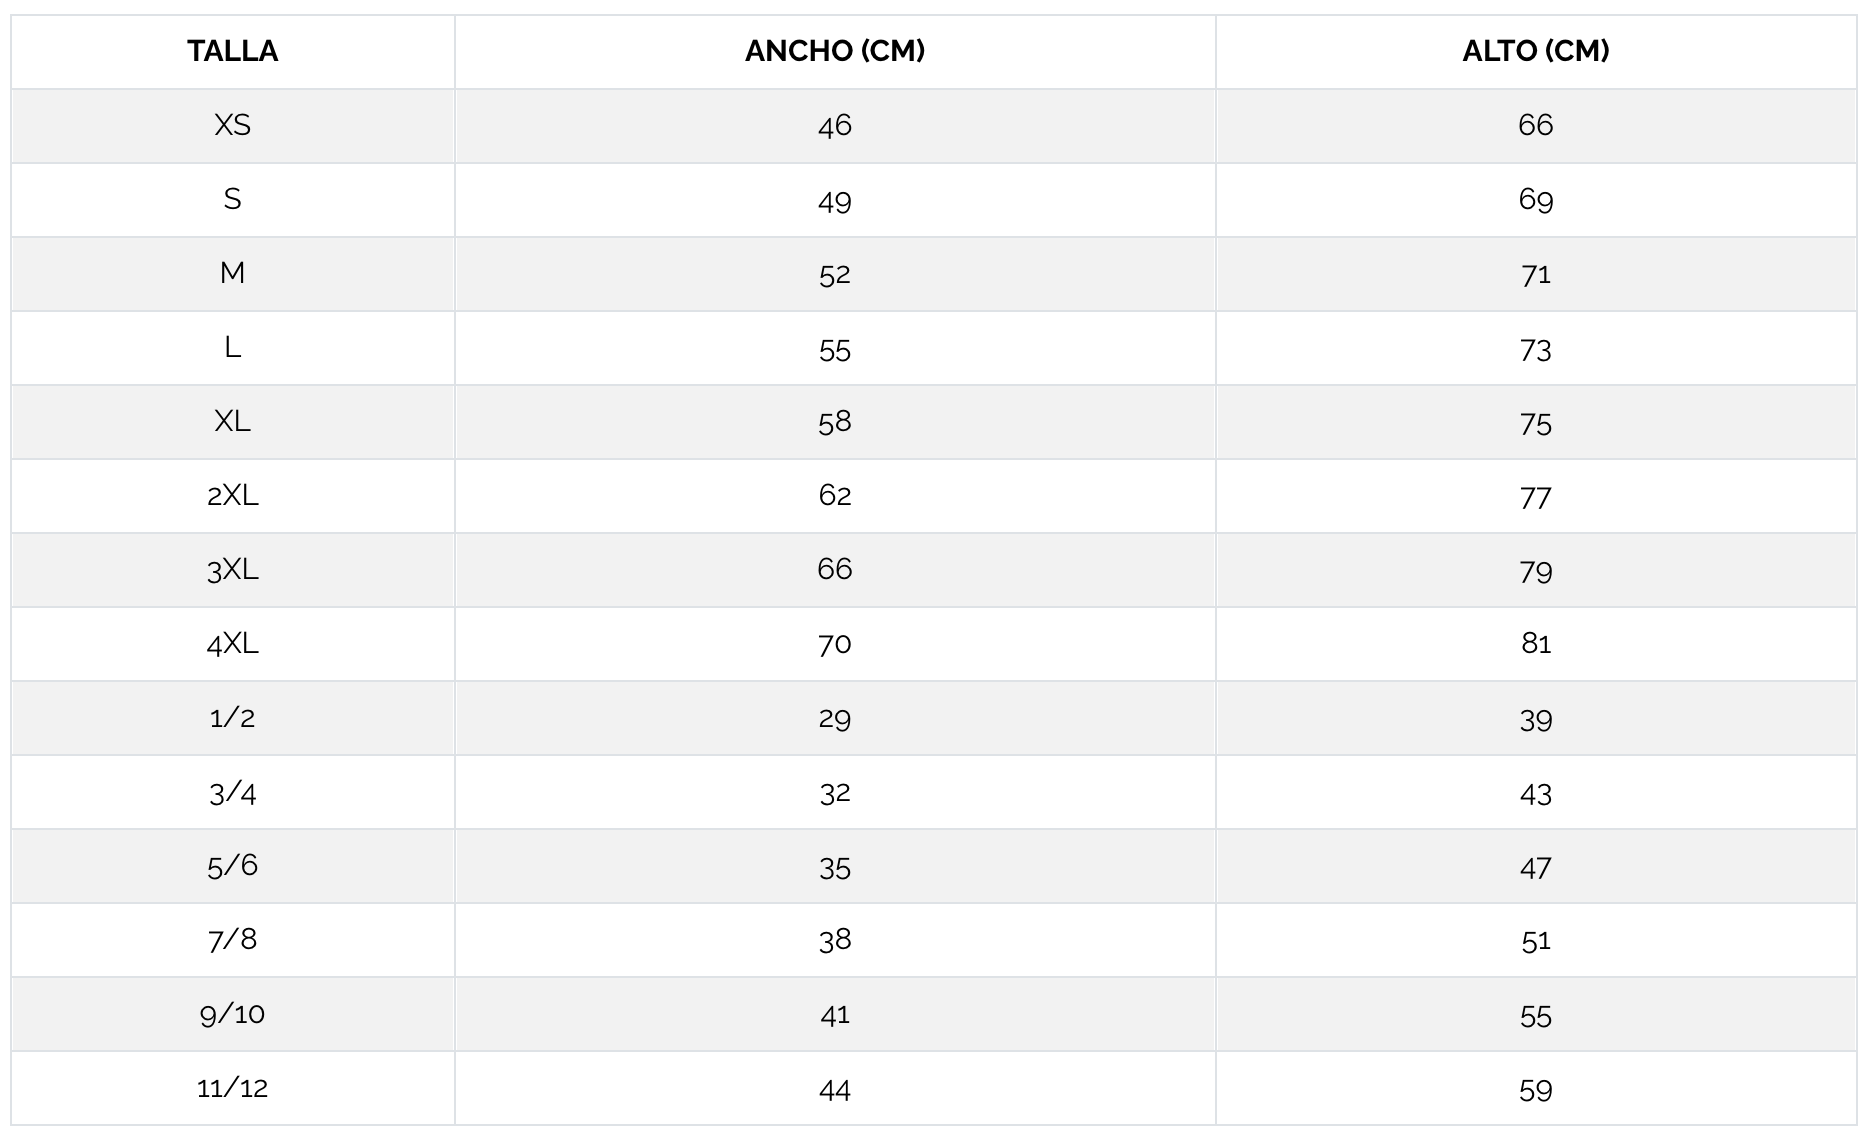Click the ALTO (CM) column header
Screen dimensions: 1872x1146
tap(1536, 51)
